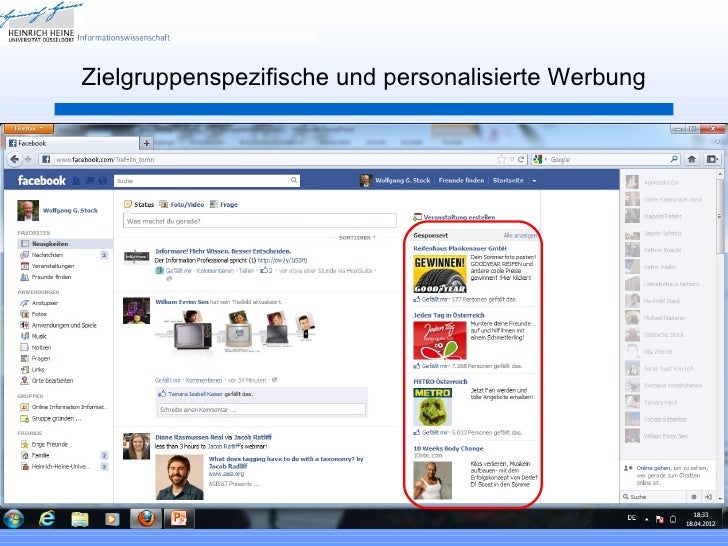The width and height of the screenshot is (728, 546).
Task: Click the METRO ad image
Action: (432, 407)
